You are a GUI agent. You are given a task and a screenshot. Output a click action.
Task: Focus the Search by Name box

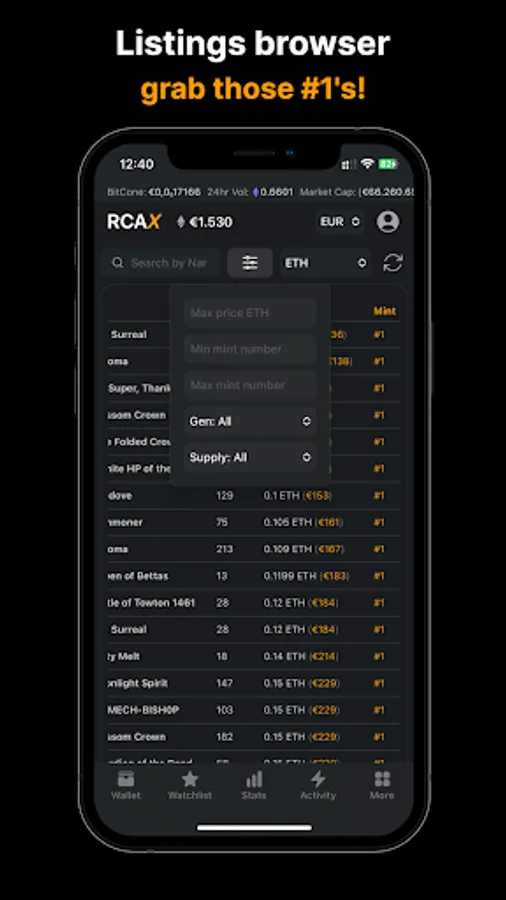click(x=161, y=263)
